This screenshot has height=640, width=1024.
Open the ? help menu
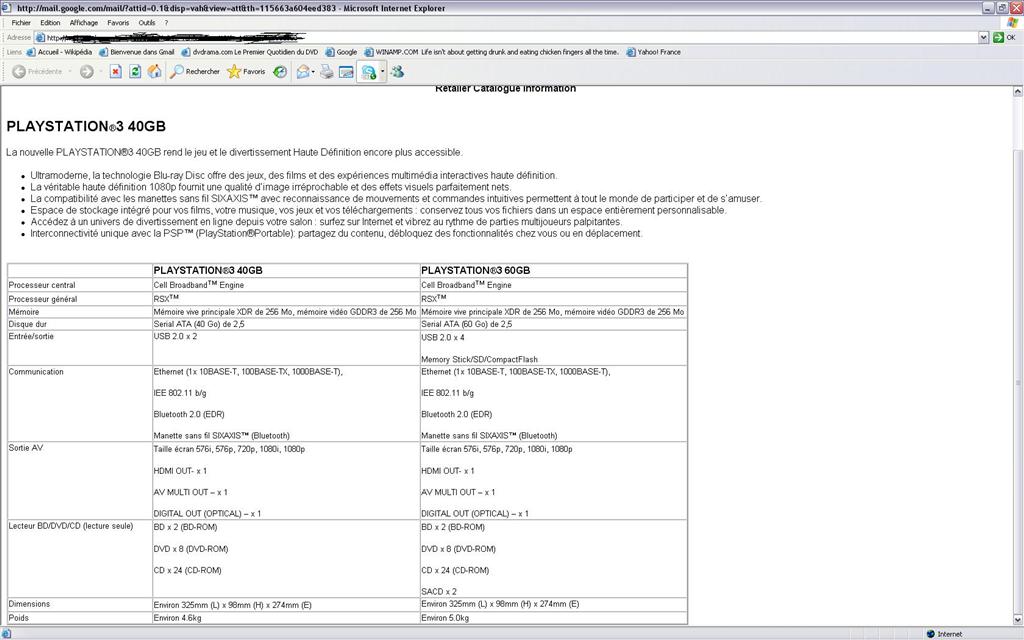[167, 23]
